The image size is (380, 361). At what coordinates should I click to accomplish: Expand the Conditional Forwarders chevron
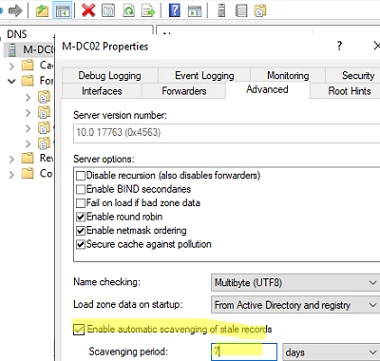(12, 174)
